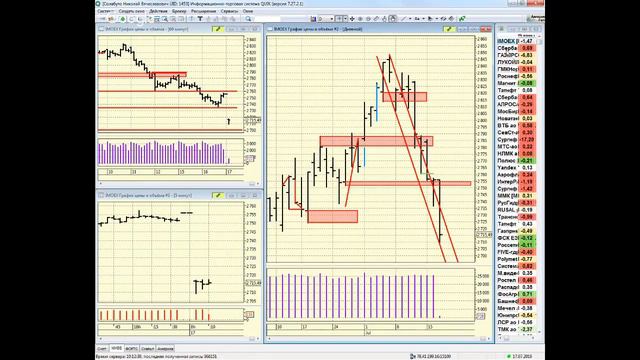Click yellow edit icon on 60-minute chart
The width and height of the screenshot is (640, 360).
[x=218, y=29]
